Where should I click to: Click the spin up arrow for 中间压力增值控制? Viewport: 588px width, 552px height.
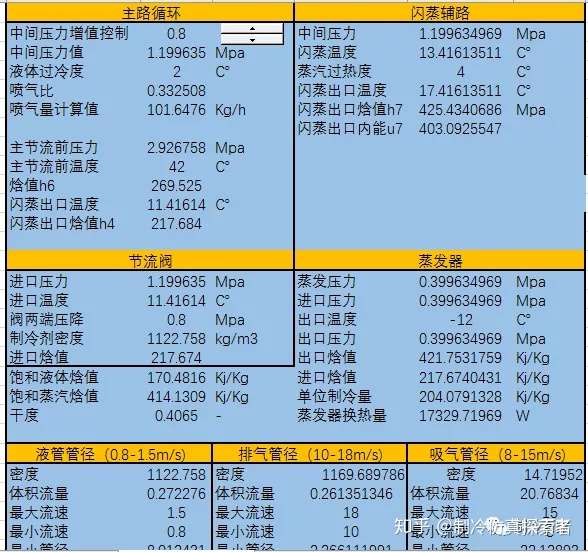click(x=252, y=28)
